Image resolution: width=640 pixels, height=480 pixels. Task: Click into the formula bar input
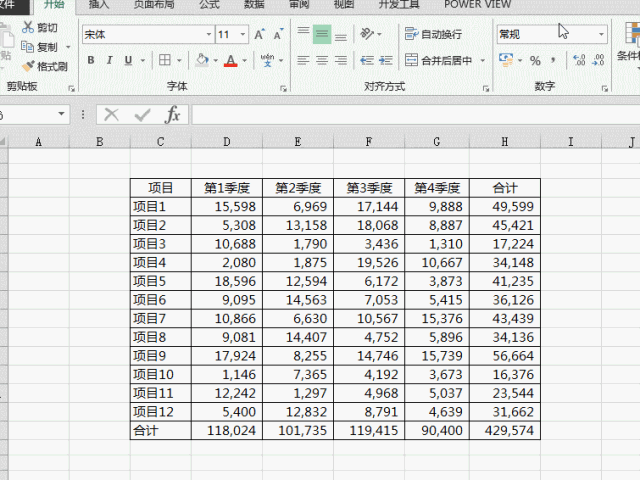(x=416, y=115)
